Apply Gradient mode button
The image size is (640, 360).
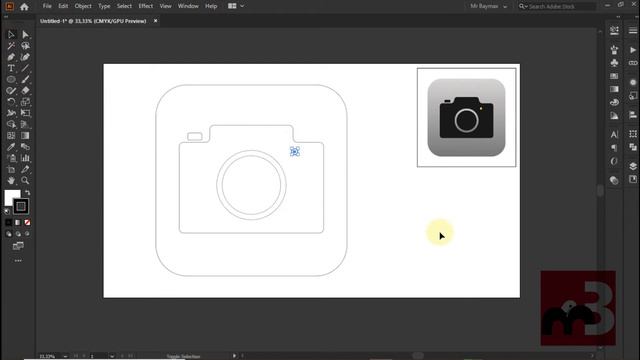18,222
